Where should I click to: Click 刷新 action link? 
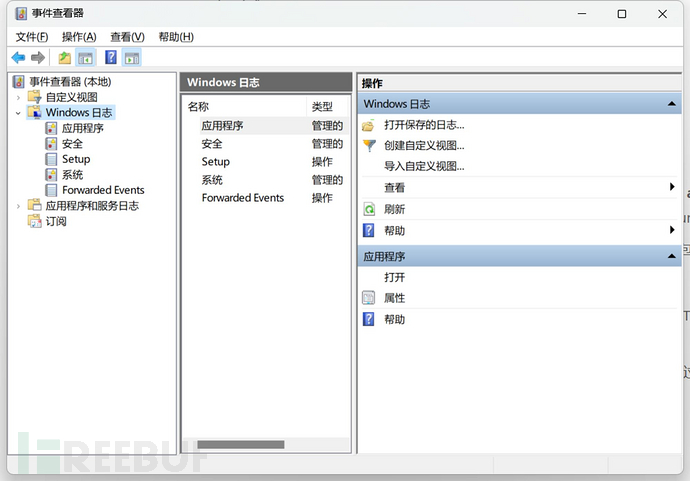394,209
